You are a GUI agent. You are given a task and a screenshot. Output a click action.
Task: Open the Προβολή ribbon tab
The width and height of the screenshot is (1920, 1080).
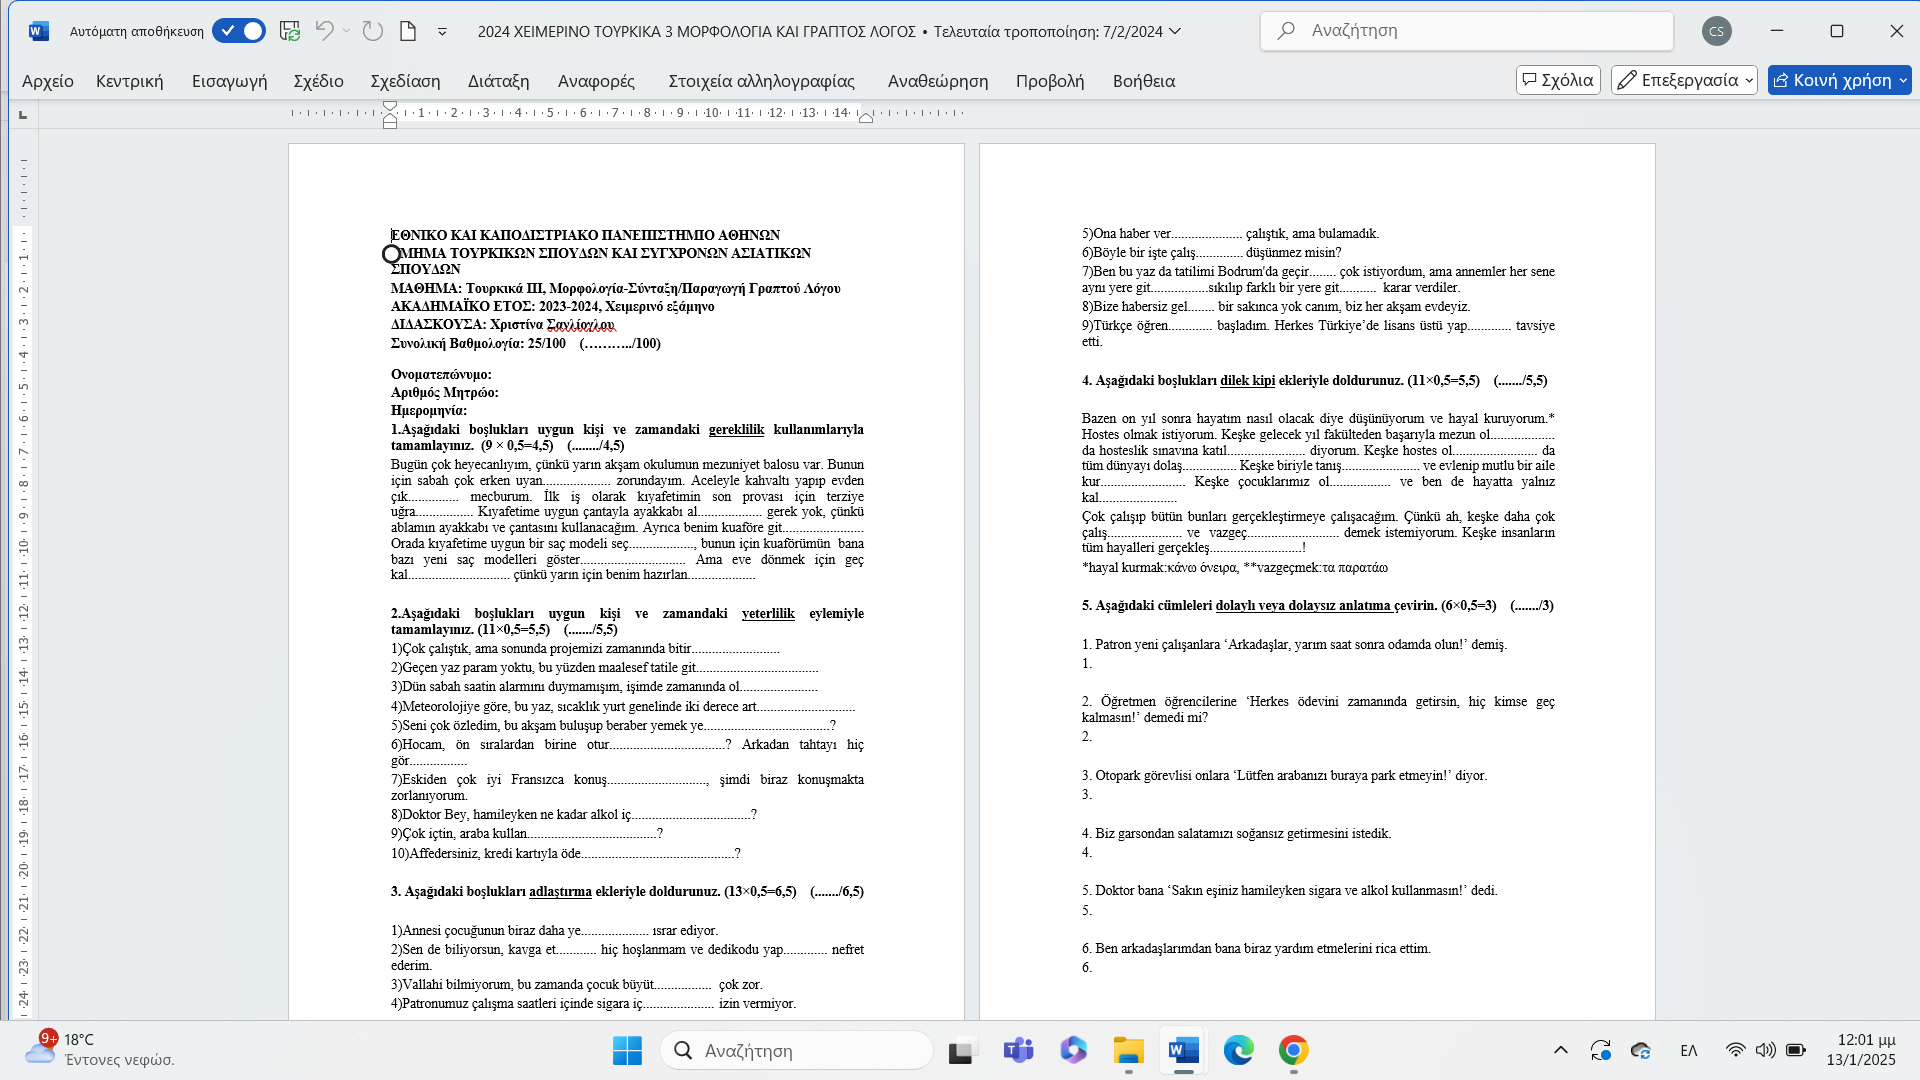click(1050, 81)
